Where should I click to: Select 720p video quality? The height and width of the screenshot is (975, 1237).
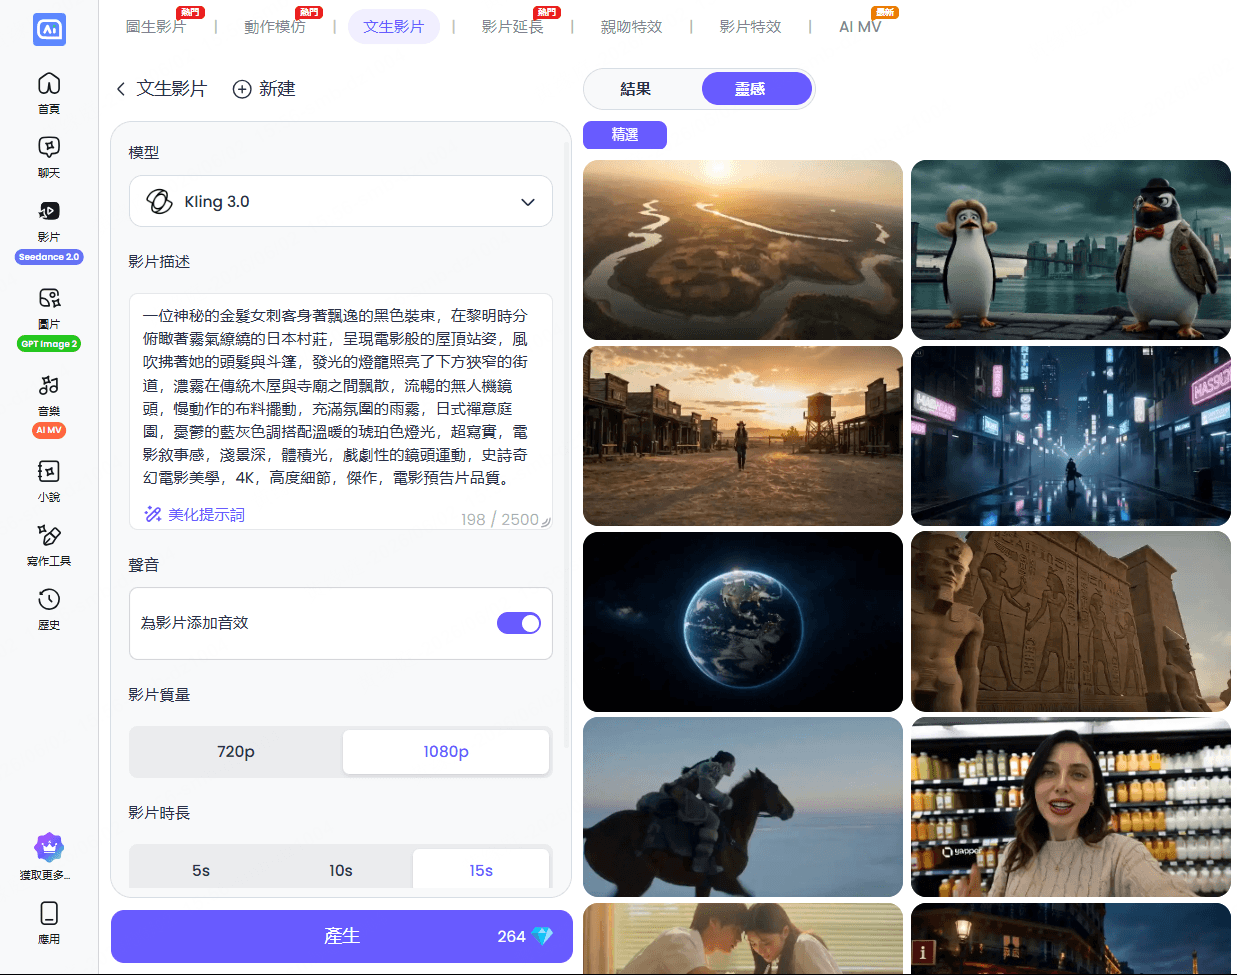click(x=236, y=751)
